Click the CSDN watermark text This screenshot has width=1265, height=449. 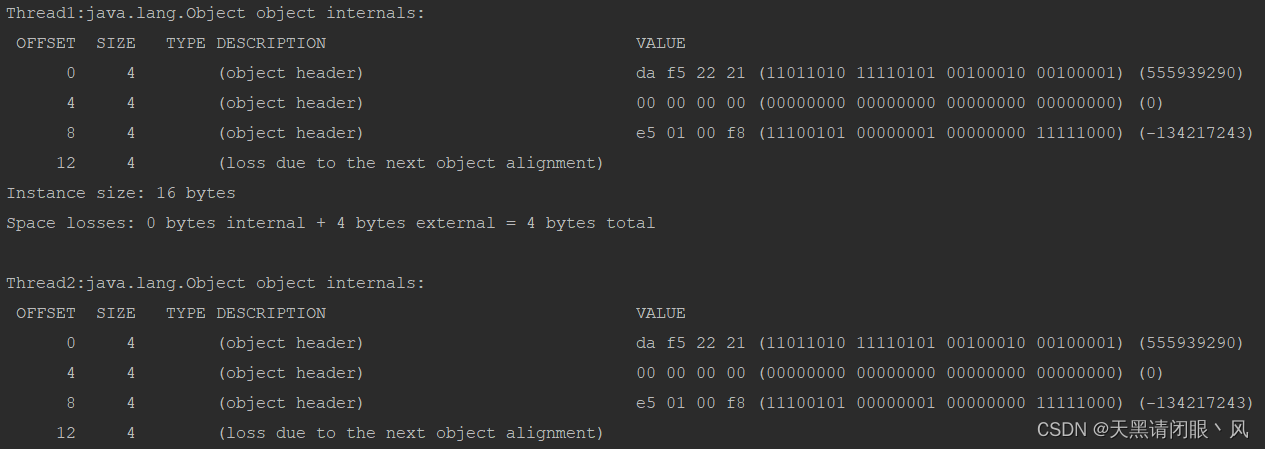(x=1143, y=430)
